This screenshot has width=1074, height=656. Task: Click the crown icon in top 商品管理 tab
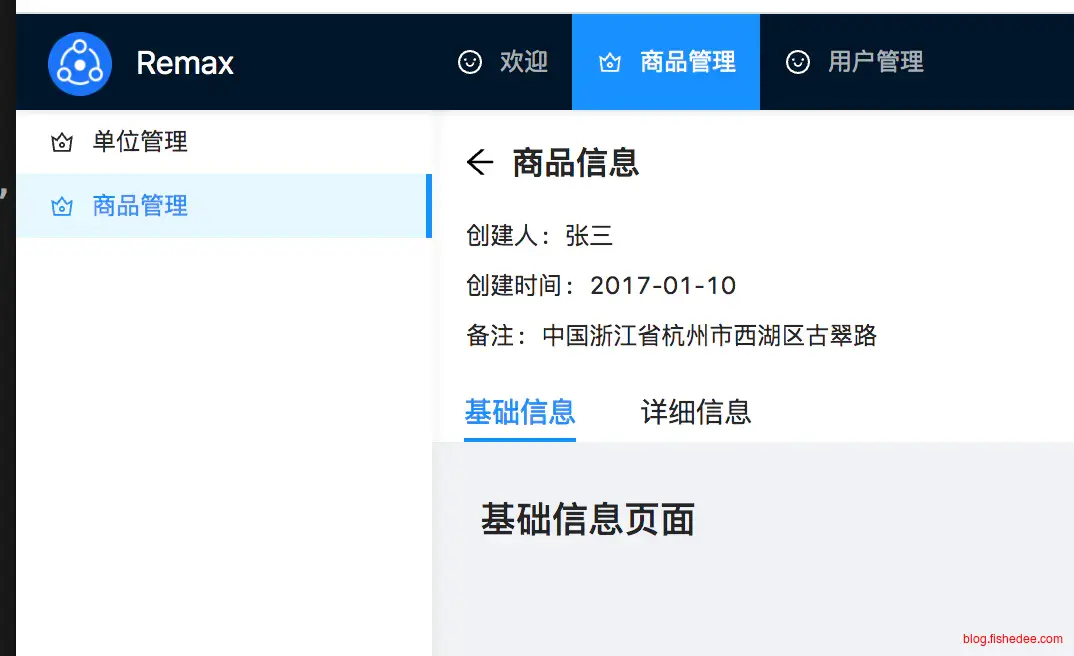tap(609, 63)
